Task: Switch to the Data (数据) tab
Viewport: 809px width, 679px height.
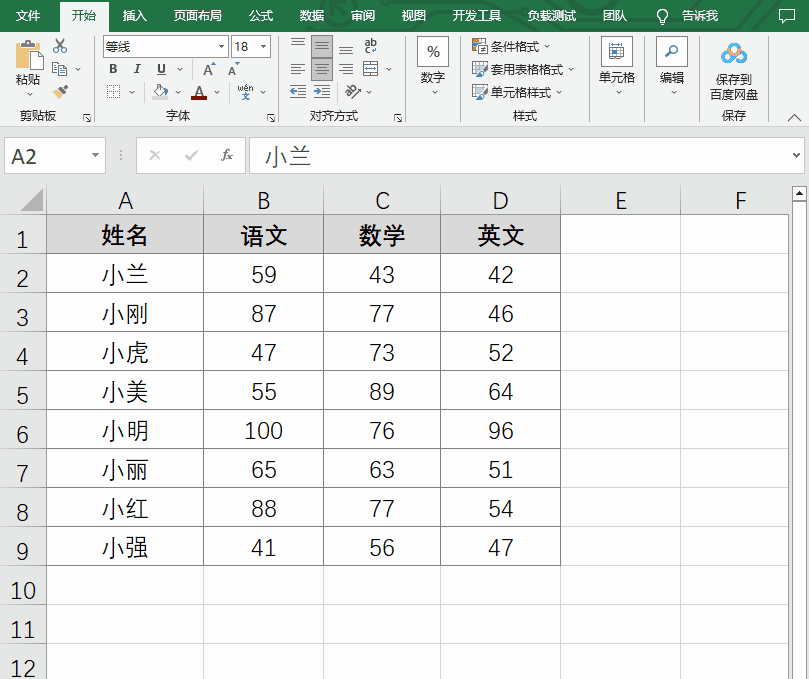Action: point(312,16)
